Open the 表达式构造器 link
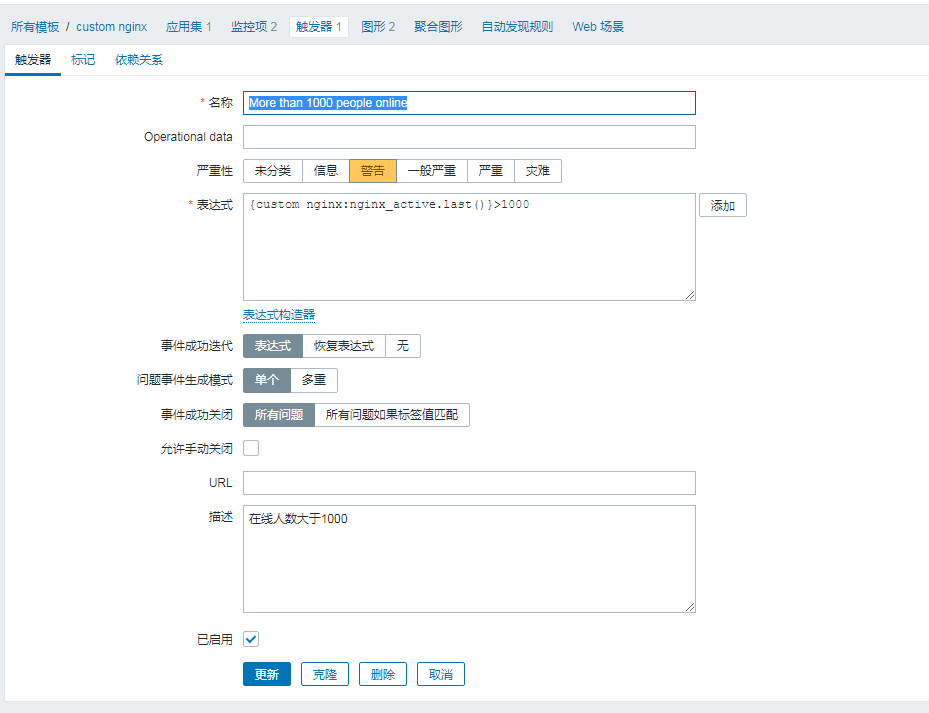Image resolution: width=929 pixels, height=713 pixels. pyautogui.click(x=279, y=315)
